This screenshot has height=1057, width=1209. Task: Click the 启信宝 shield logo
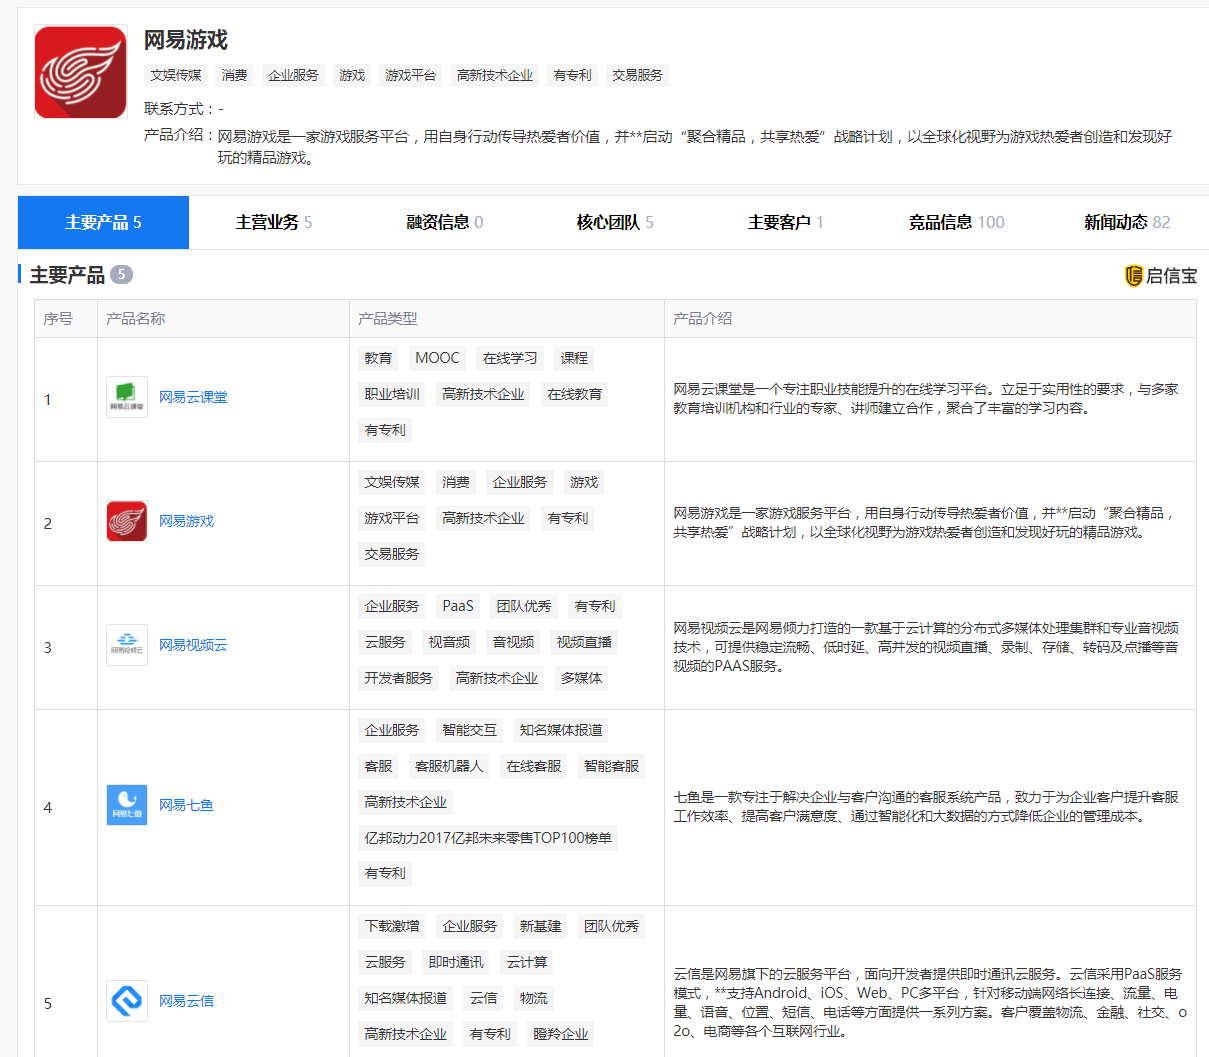[1134, 276]
